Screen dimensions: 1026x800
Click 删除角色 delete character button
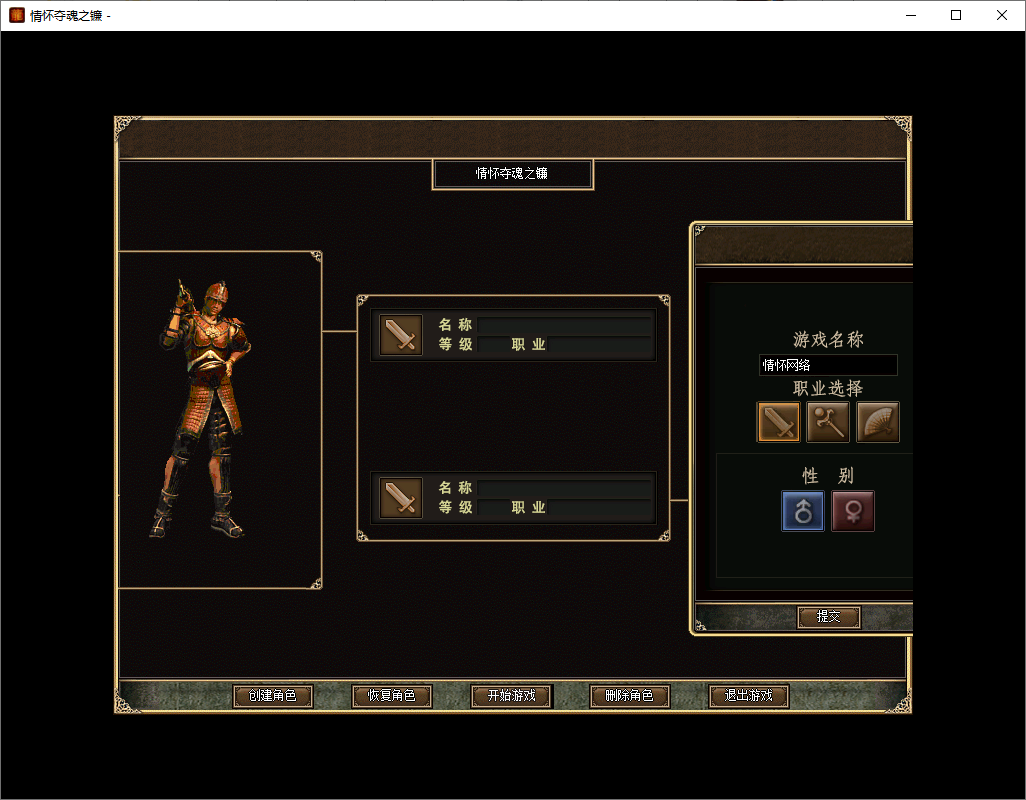(x=629, y=695)
